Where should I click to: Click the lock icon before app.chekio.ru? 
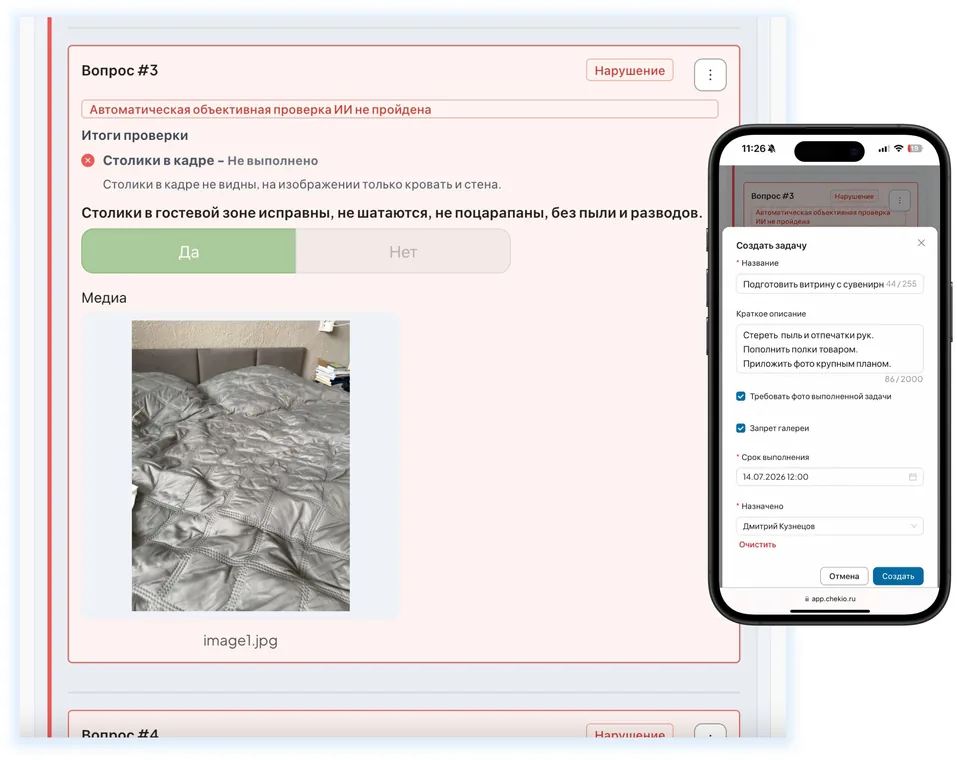click(806, 599)
